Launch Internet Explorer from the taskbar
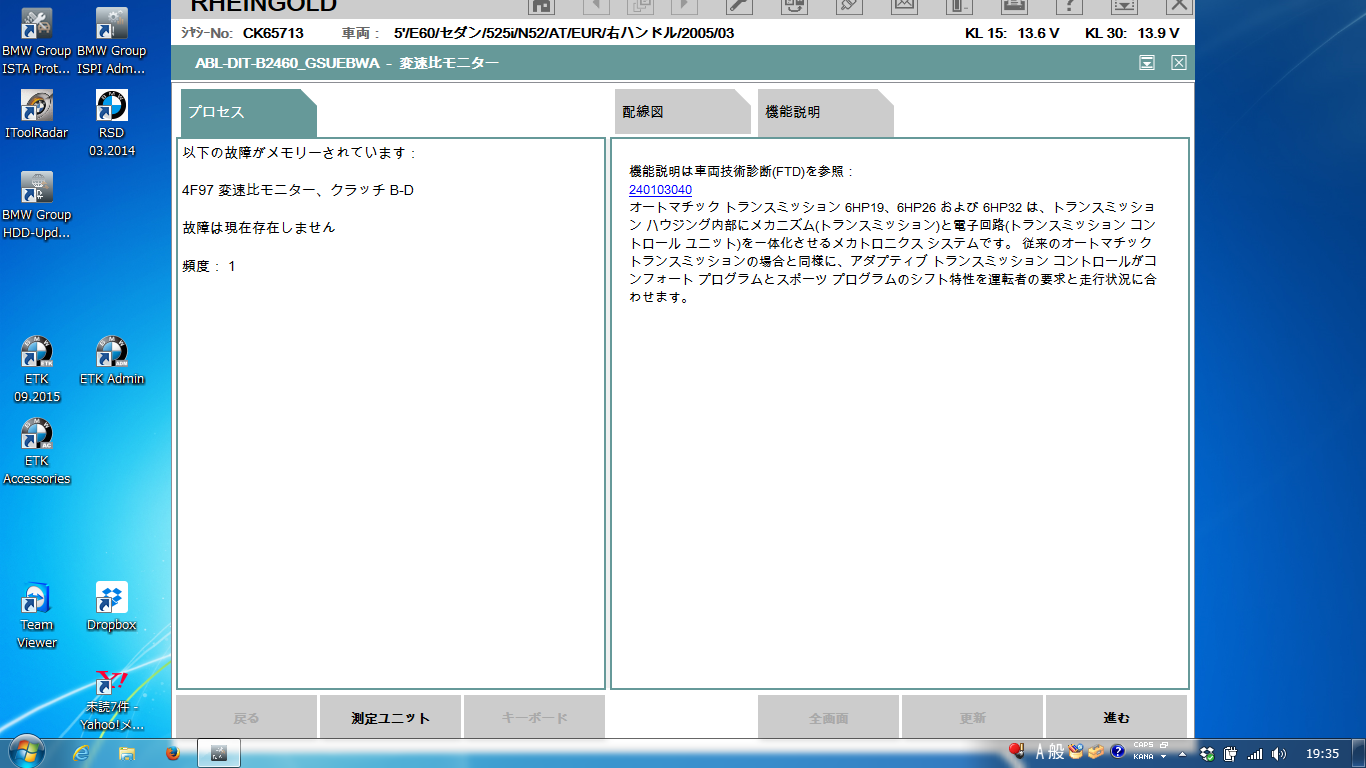The width and height of the screenshot is (1366, 768). coord(82,753)
